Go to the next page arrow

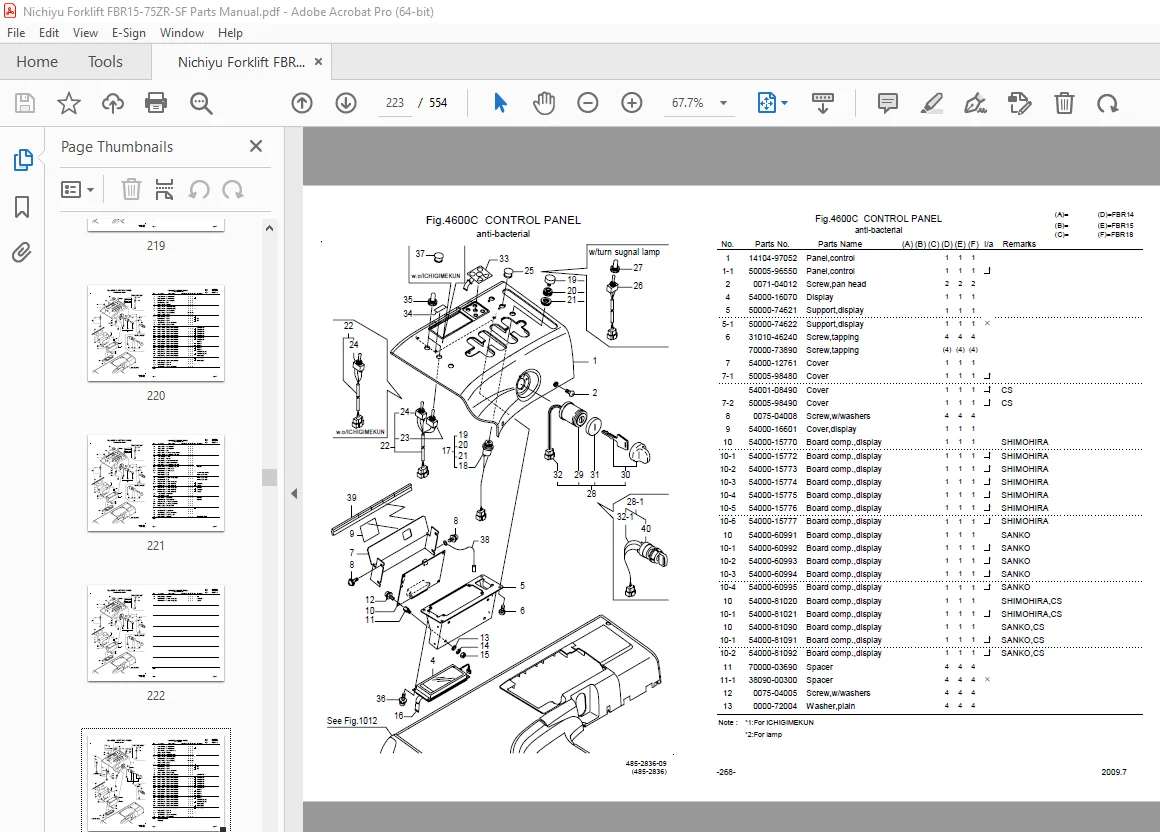tap(345, 103)
